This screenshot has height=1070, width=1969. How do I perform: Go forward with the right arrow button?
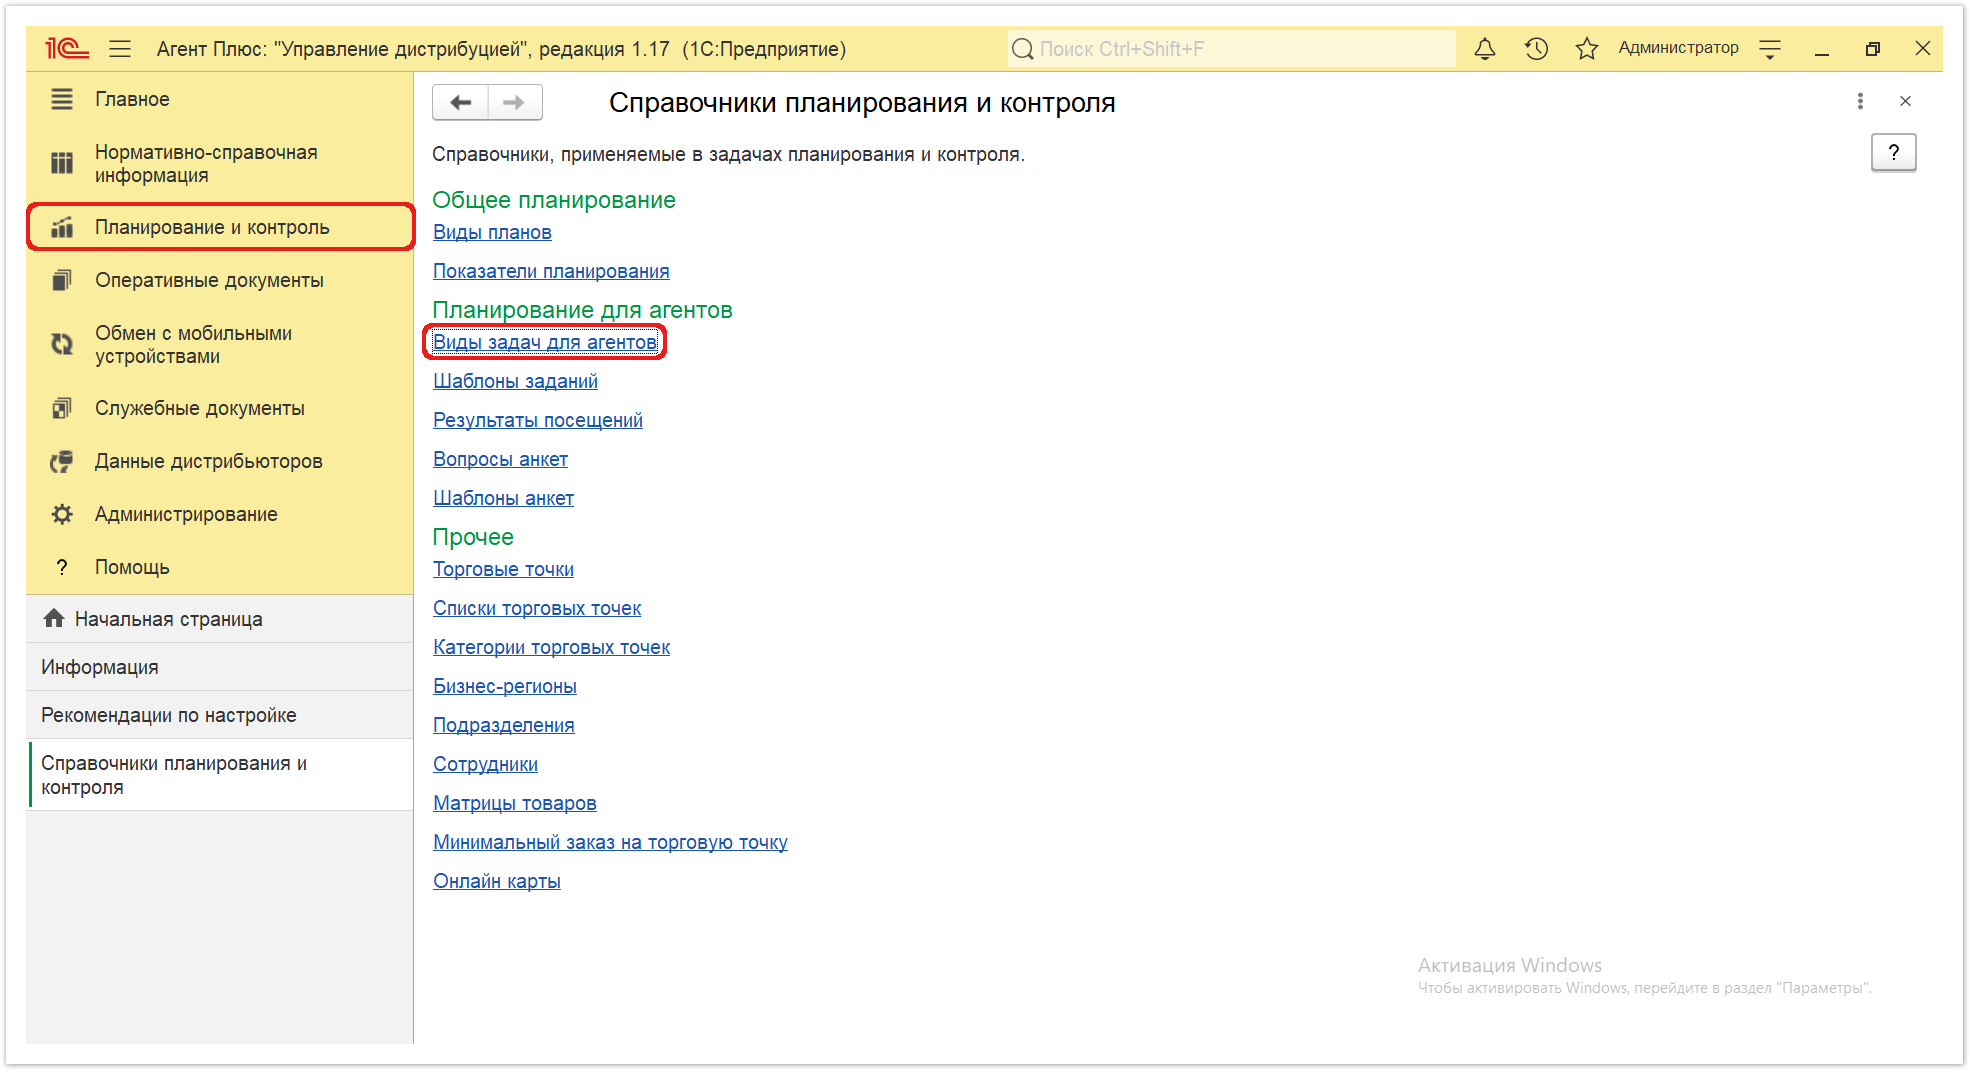(x=515, y=102)
